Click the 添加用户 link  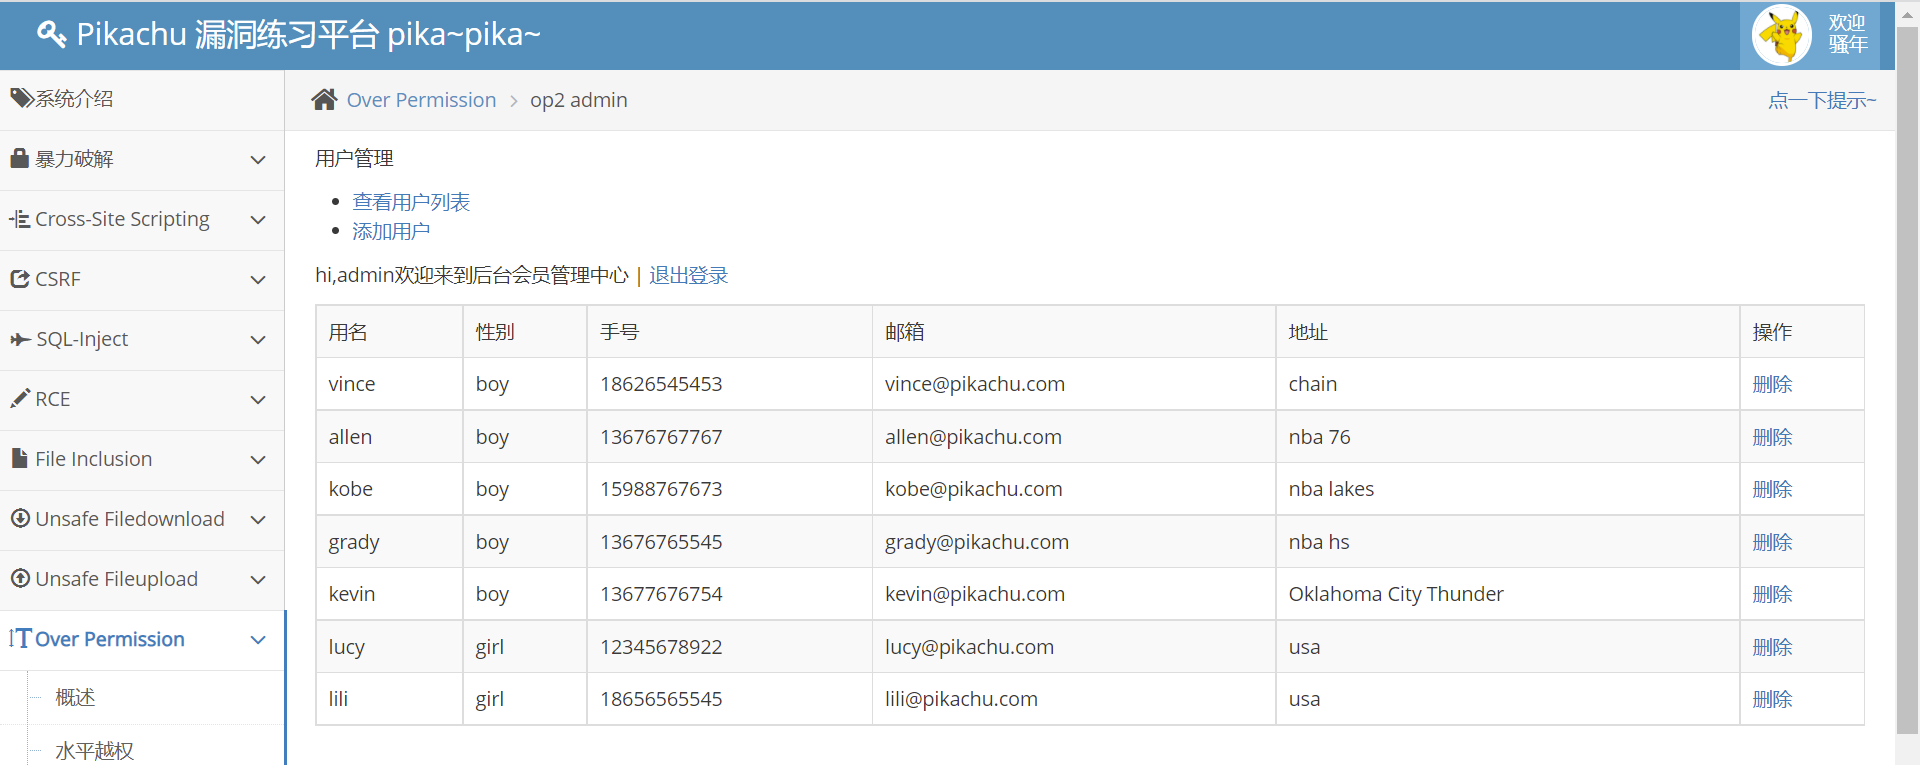[391, 231]
